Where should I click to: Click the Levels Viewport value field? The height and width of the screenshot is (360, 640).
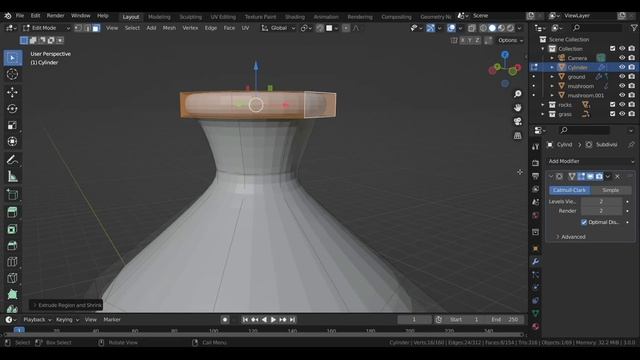(601, 202)
